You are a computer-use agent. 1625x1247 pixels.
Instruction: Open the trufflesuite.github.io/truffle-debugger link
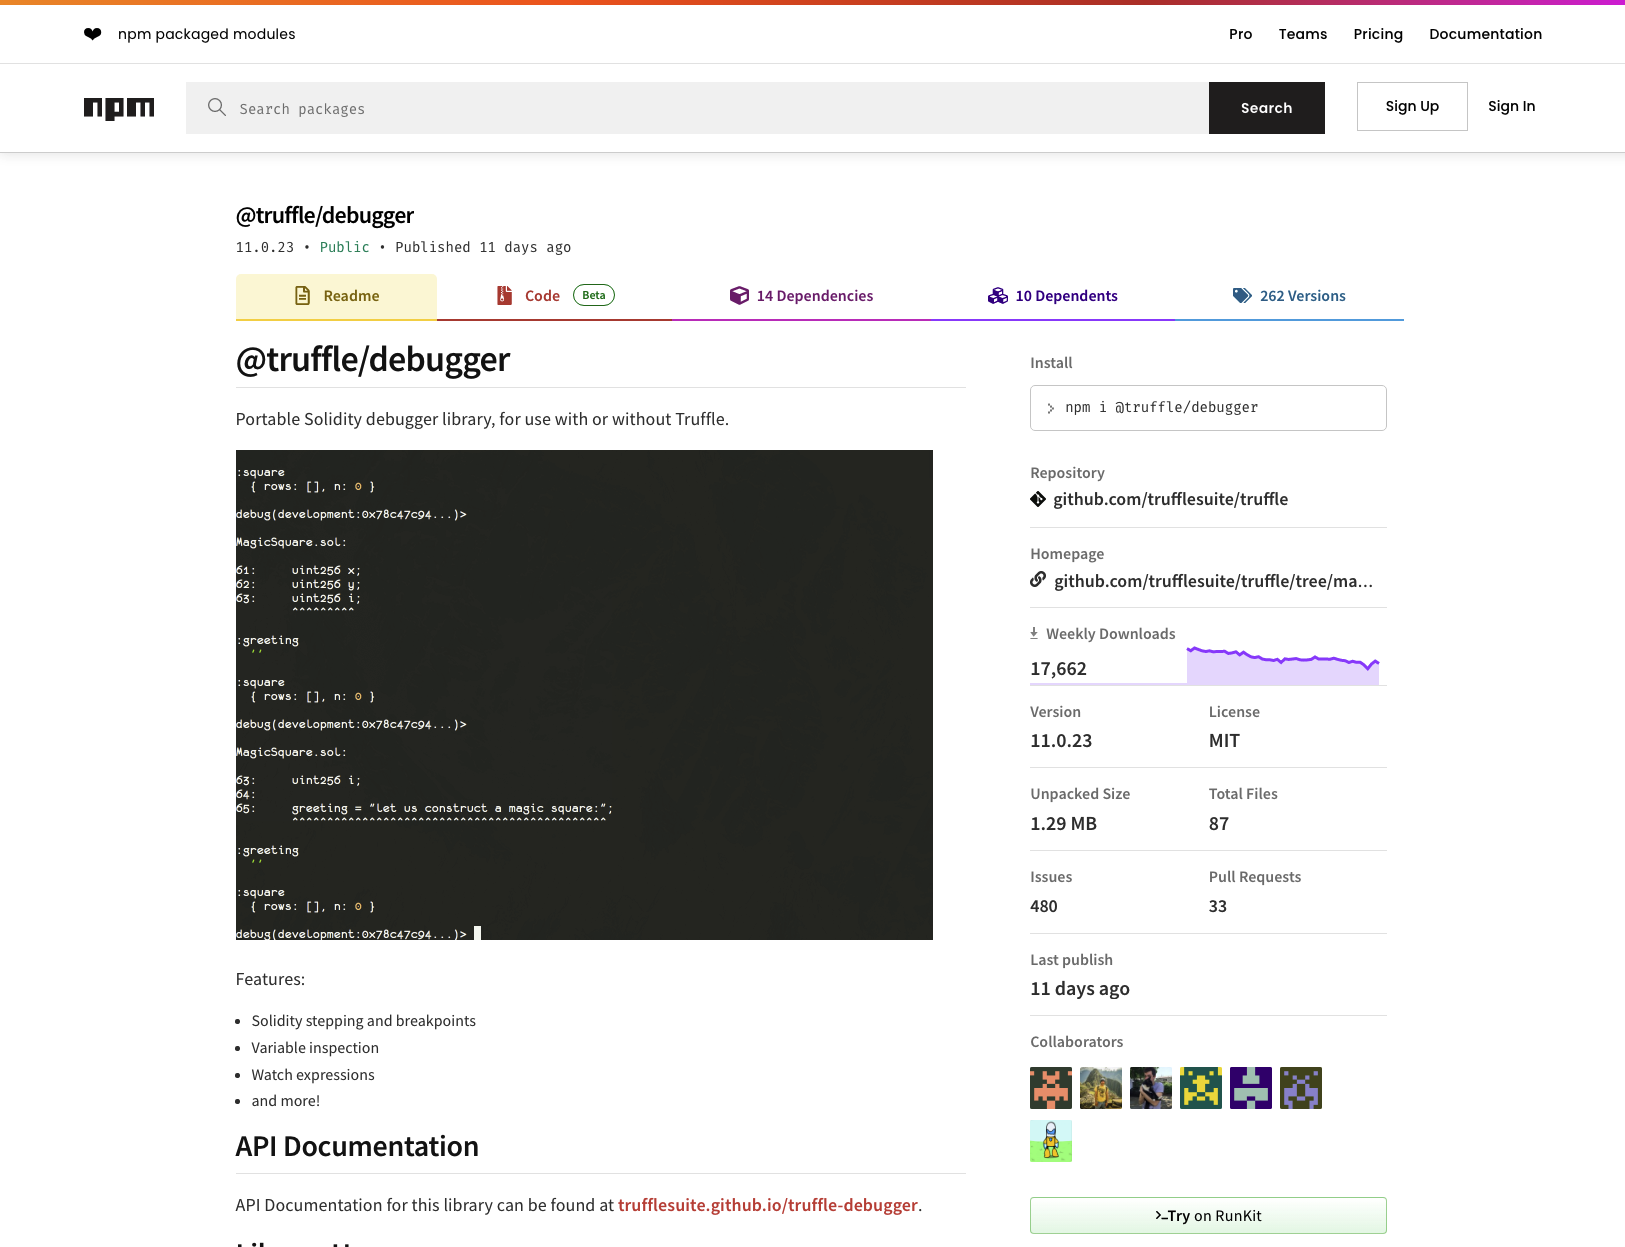coord(767,1205)
